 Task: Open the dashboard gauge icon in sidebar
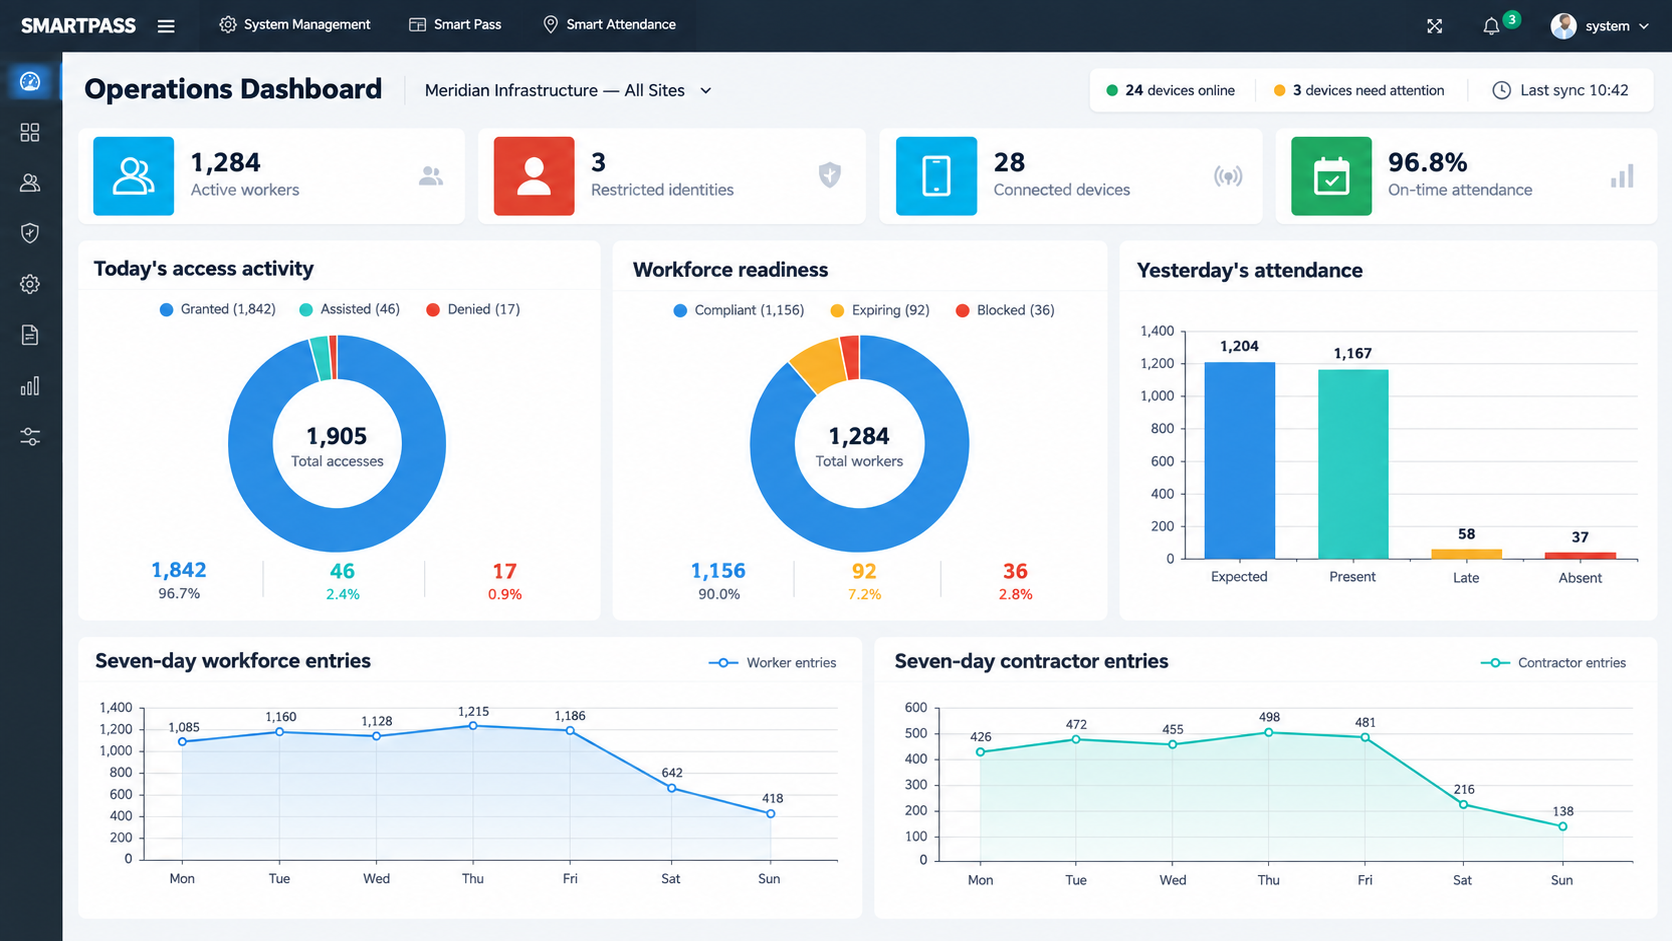(30, 81)
